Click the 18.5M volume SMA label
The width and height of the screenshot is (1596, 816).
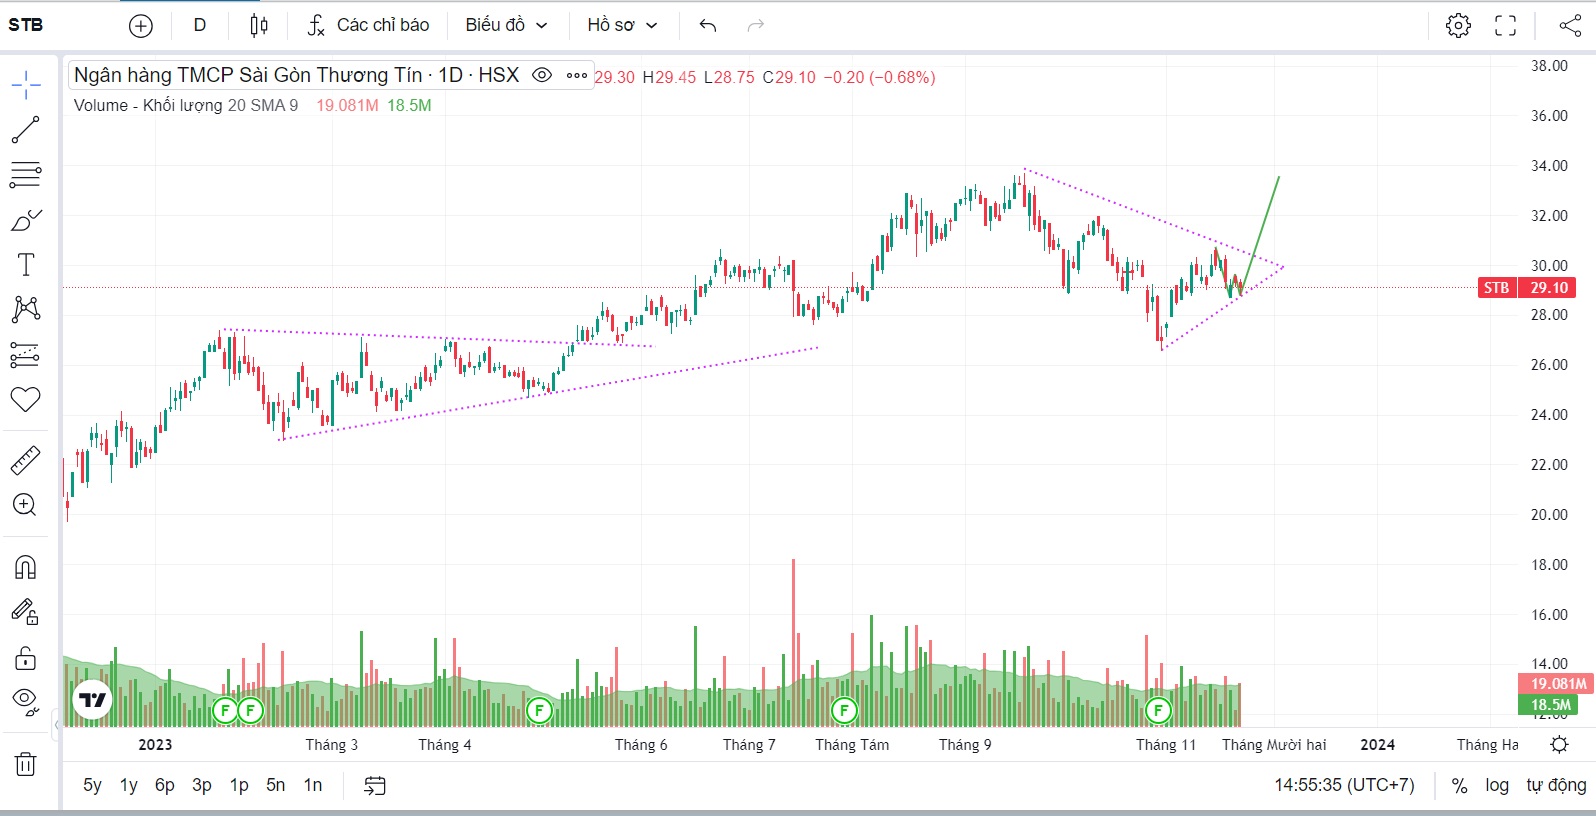click(1547, 705)
